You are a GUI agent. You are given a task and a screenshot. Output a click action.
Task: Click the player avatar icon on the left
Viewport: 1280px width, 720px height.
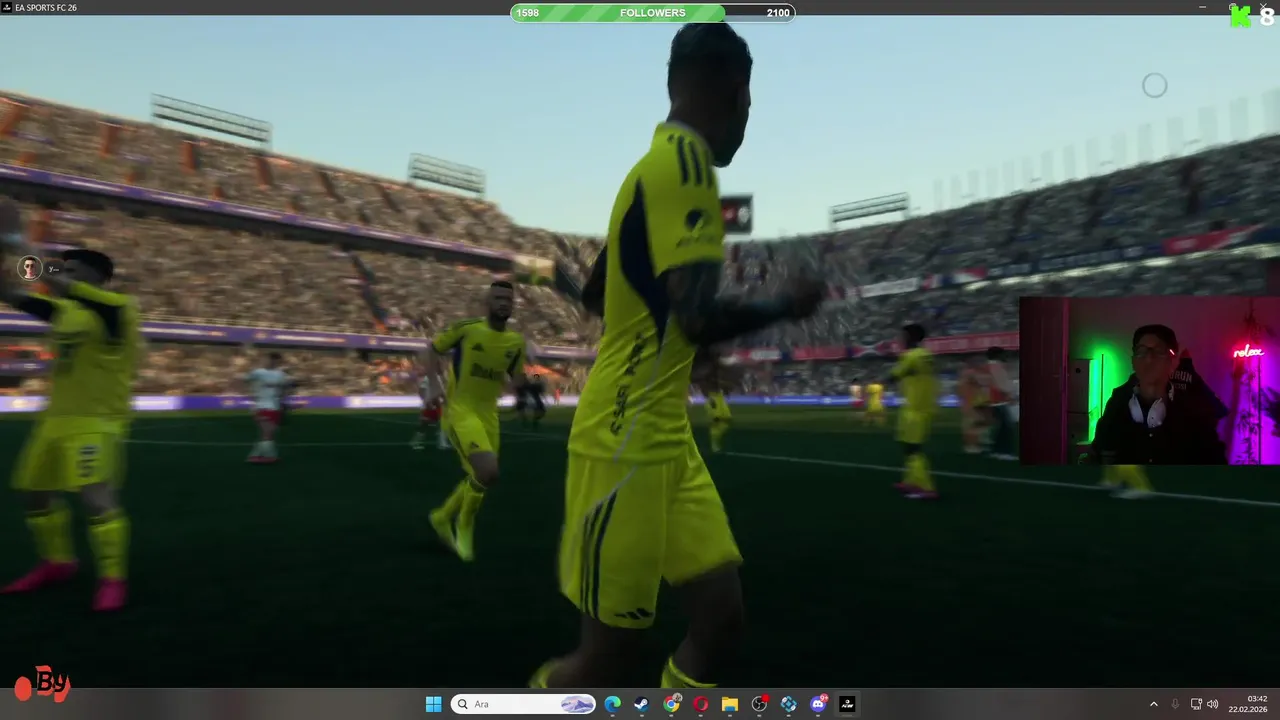(30, 268)
